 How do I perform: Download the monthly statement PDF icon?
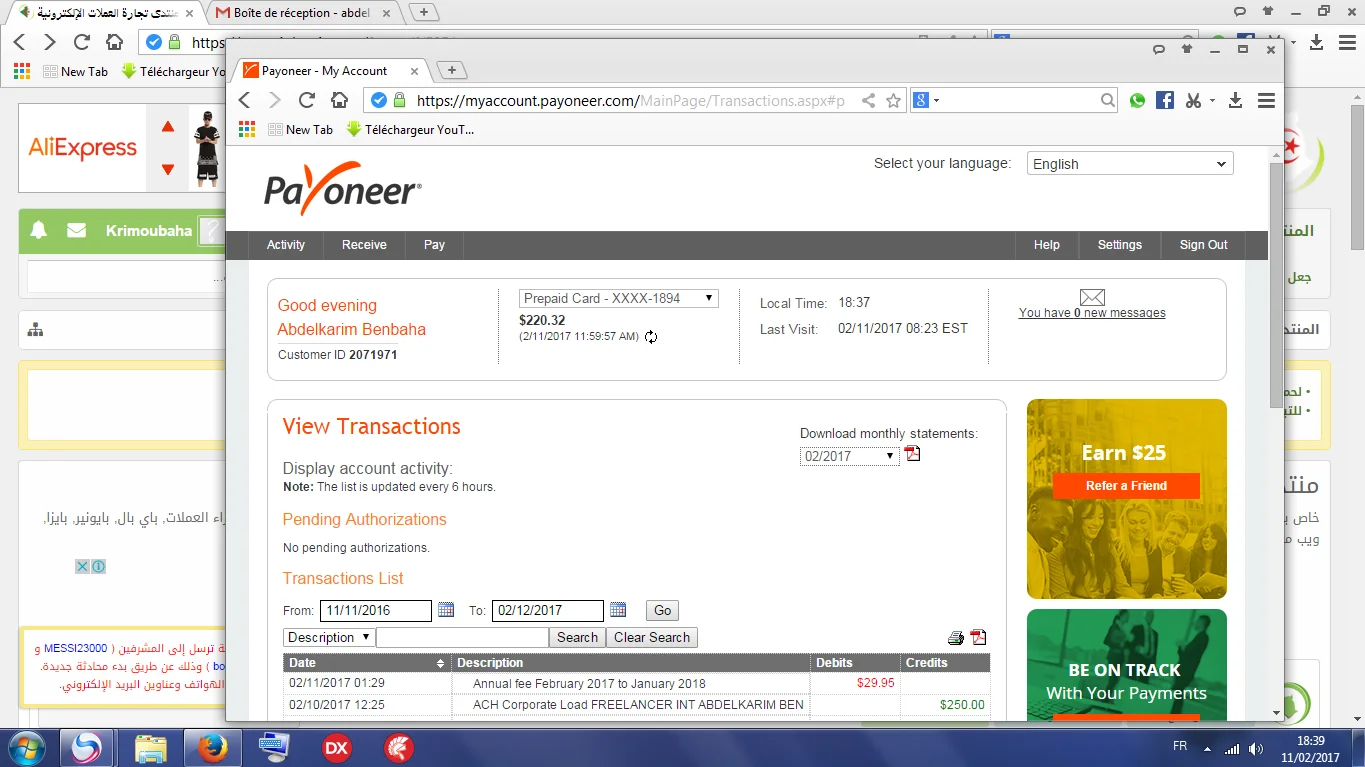pyautogui.click(x=912, y=454)
